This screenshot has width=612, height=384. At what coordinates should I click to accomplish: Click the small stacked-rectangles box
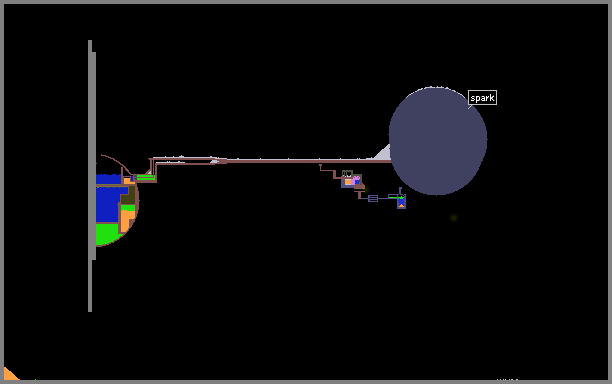(373, 198)
